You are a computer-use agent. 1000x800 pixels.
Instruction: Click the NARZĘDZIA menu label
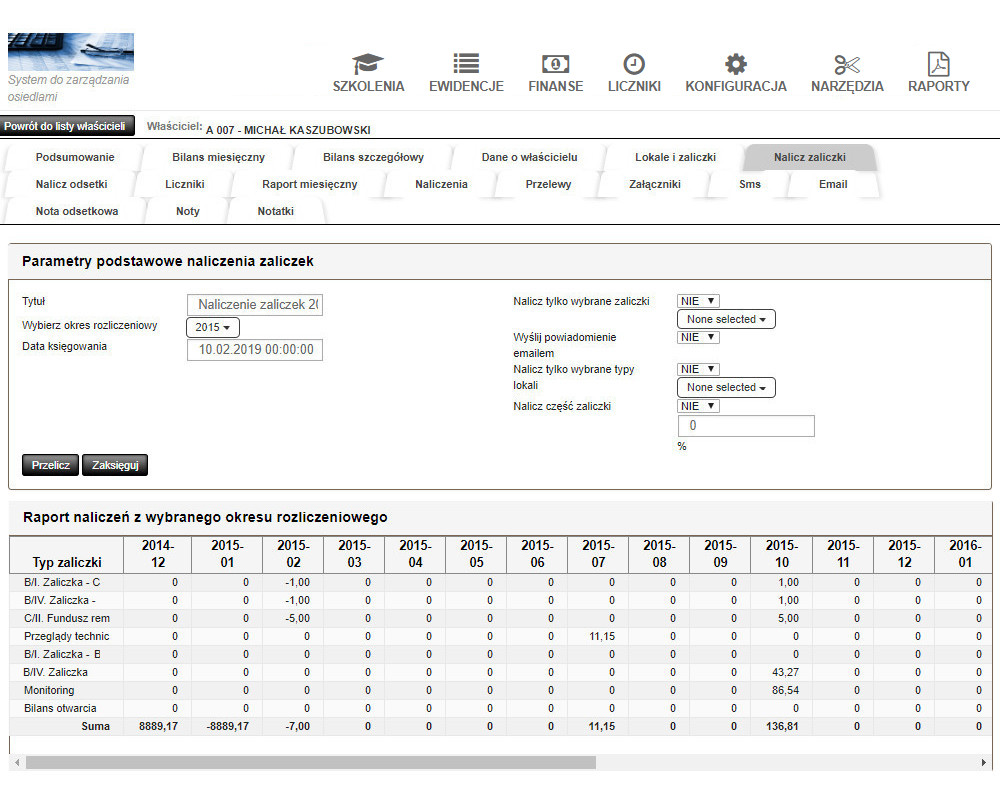click(847, 87)
